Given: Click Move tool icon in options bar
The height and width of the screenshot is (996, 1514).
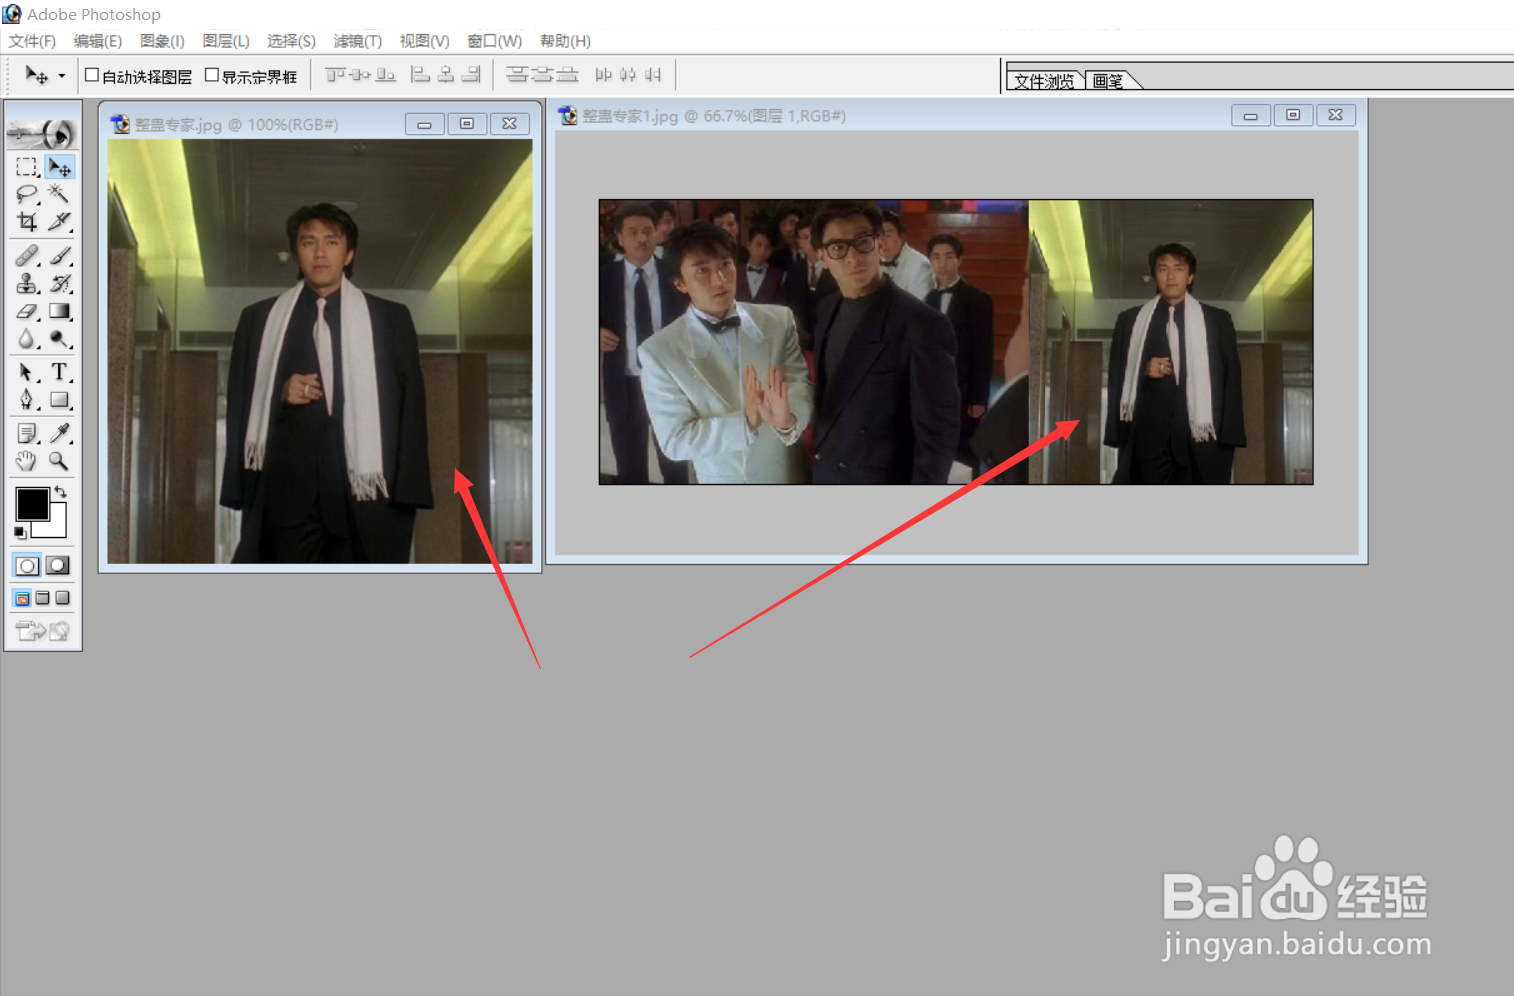Looking at the screenshot, I should pos(36,75).
